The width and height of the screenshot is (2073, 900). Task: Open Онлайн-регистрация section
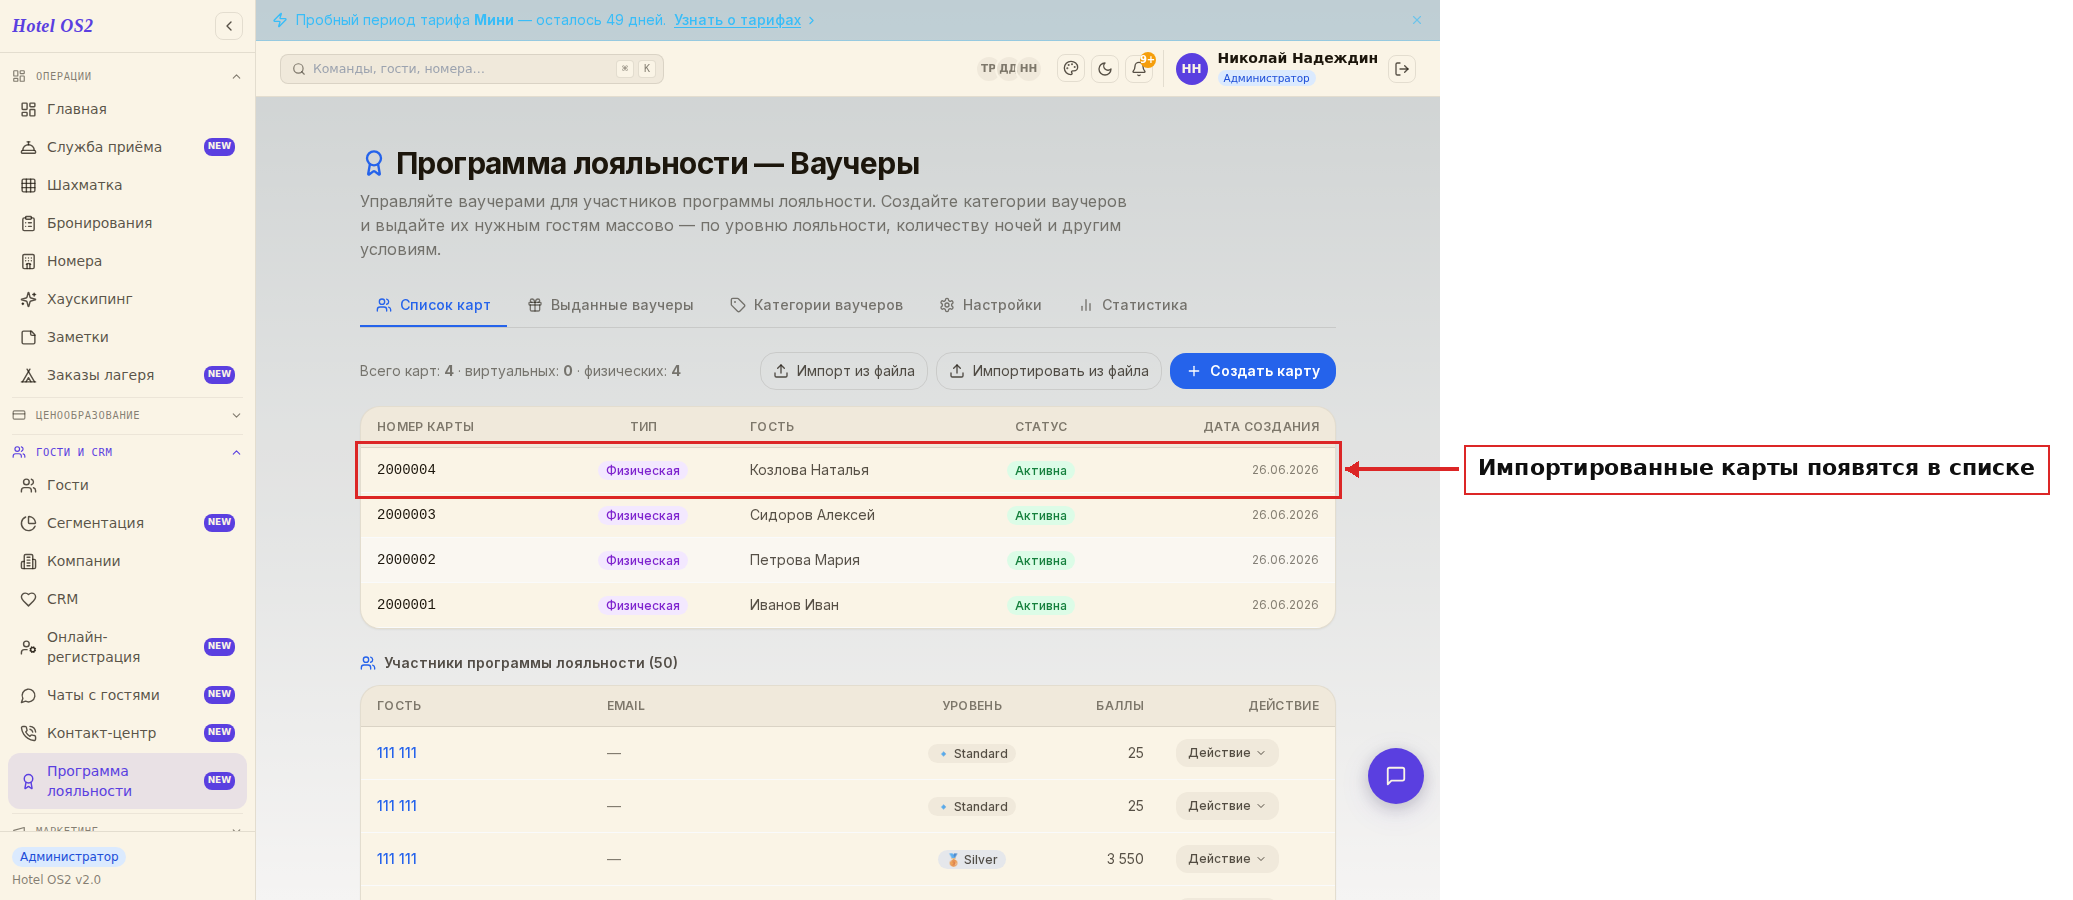coord(127,647)
